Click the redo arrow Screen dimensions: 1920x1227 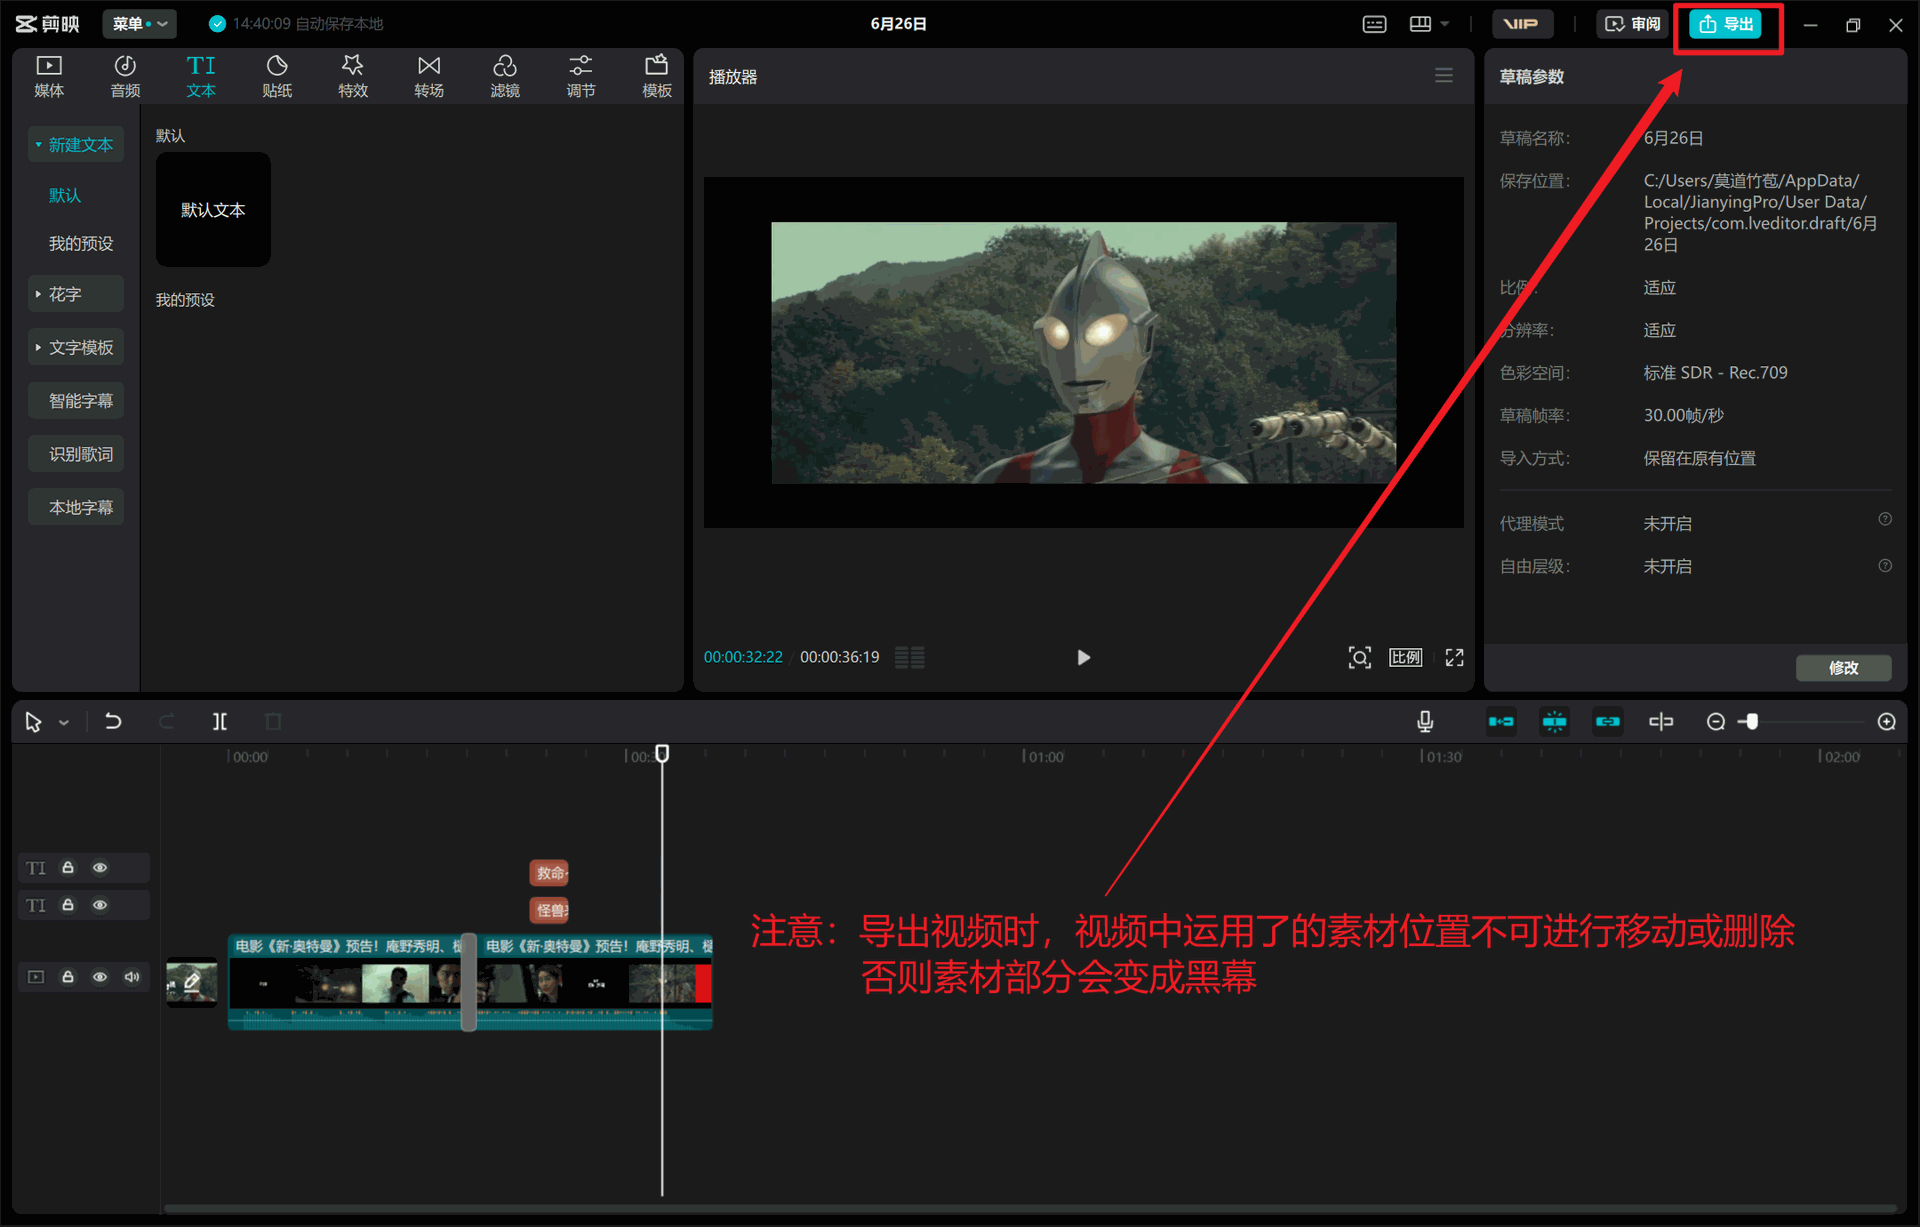pyautogui.click(x=166, y=721)
